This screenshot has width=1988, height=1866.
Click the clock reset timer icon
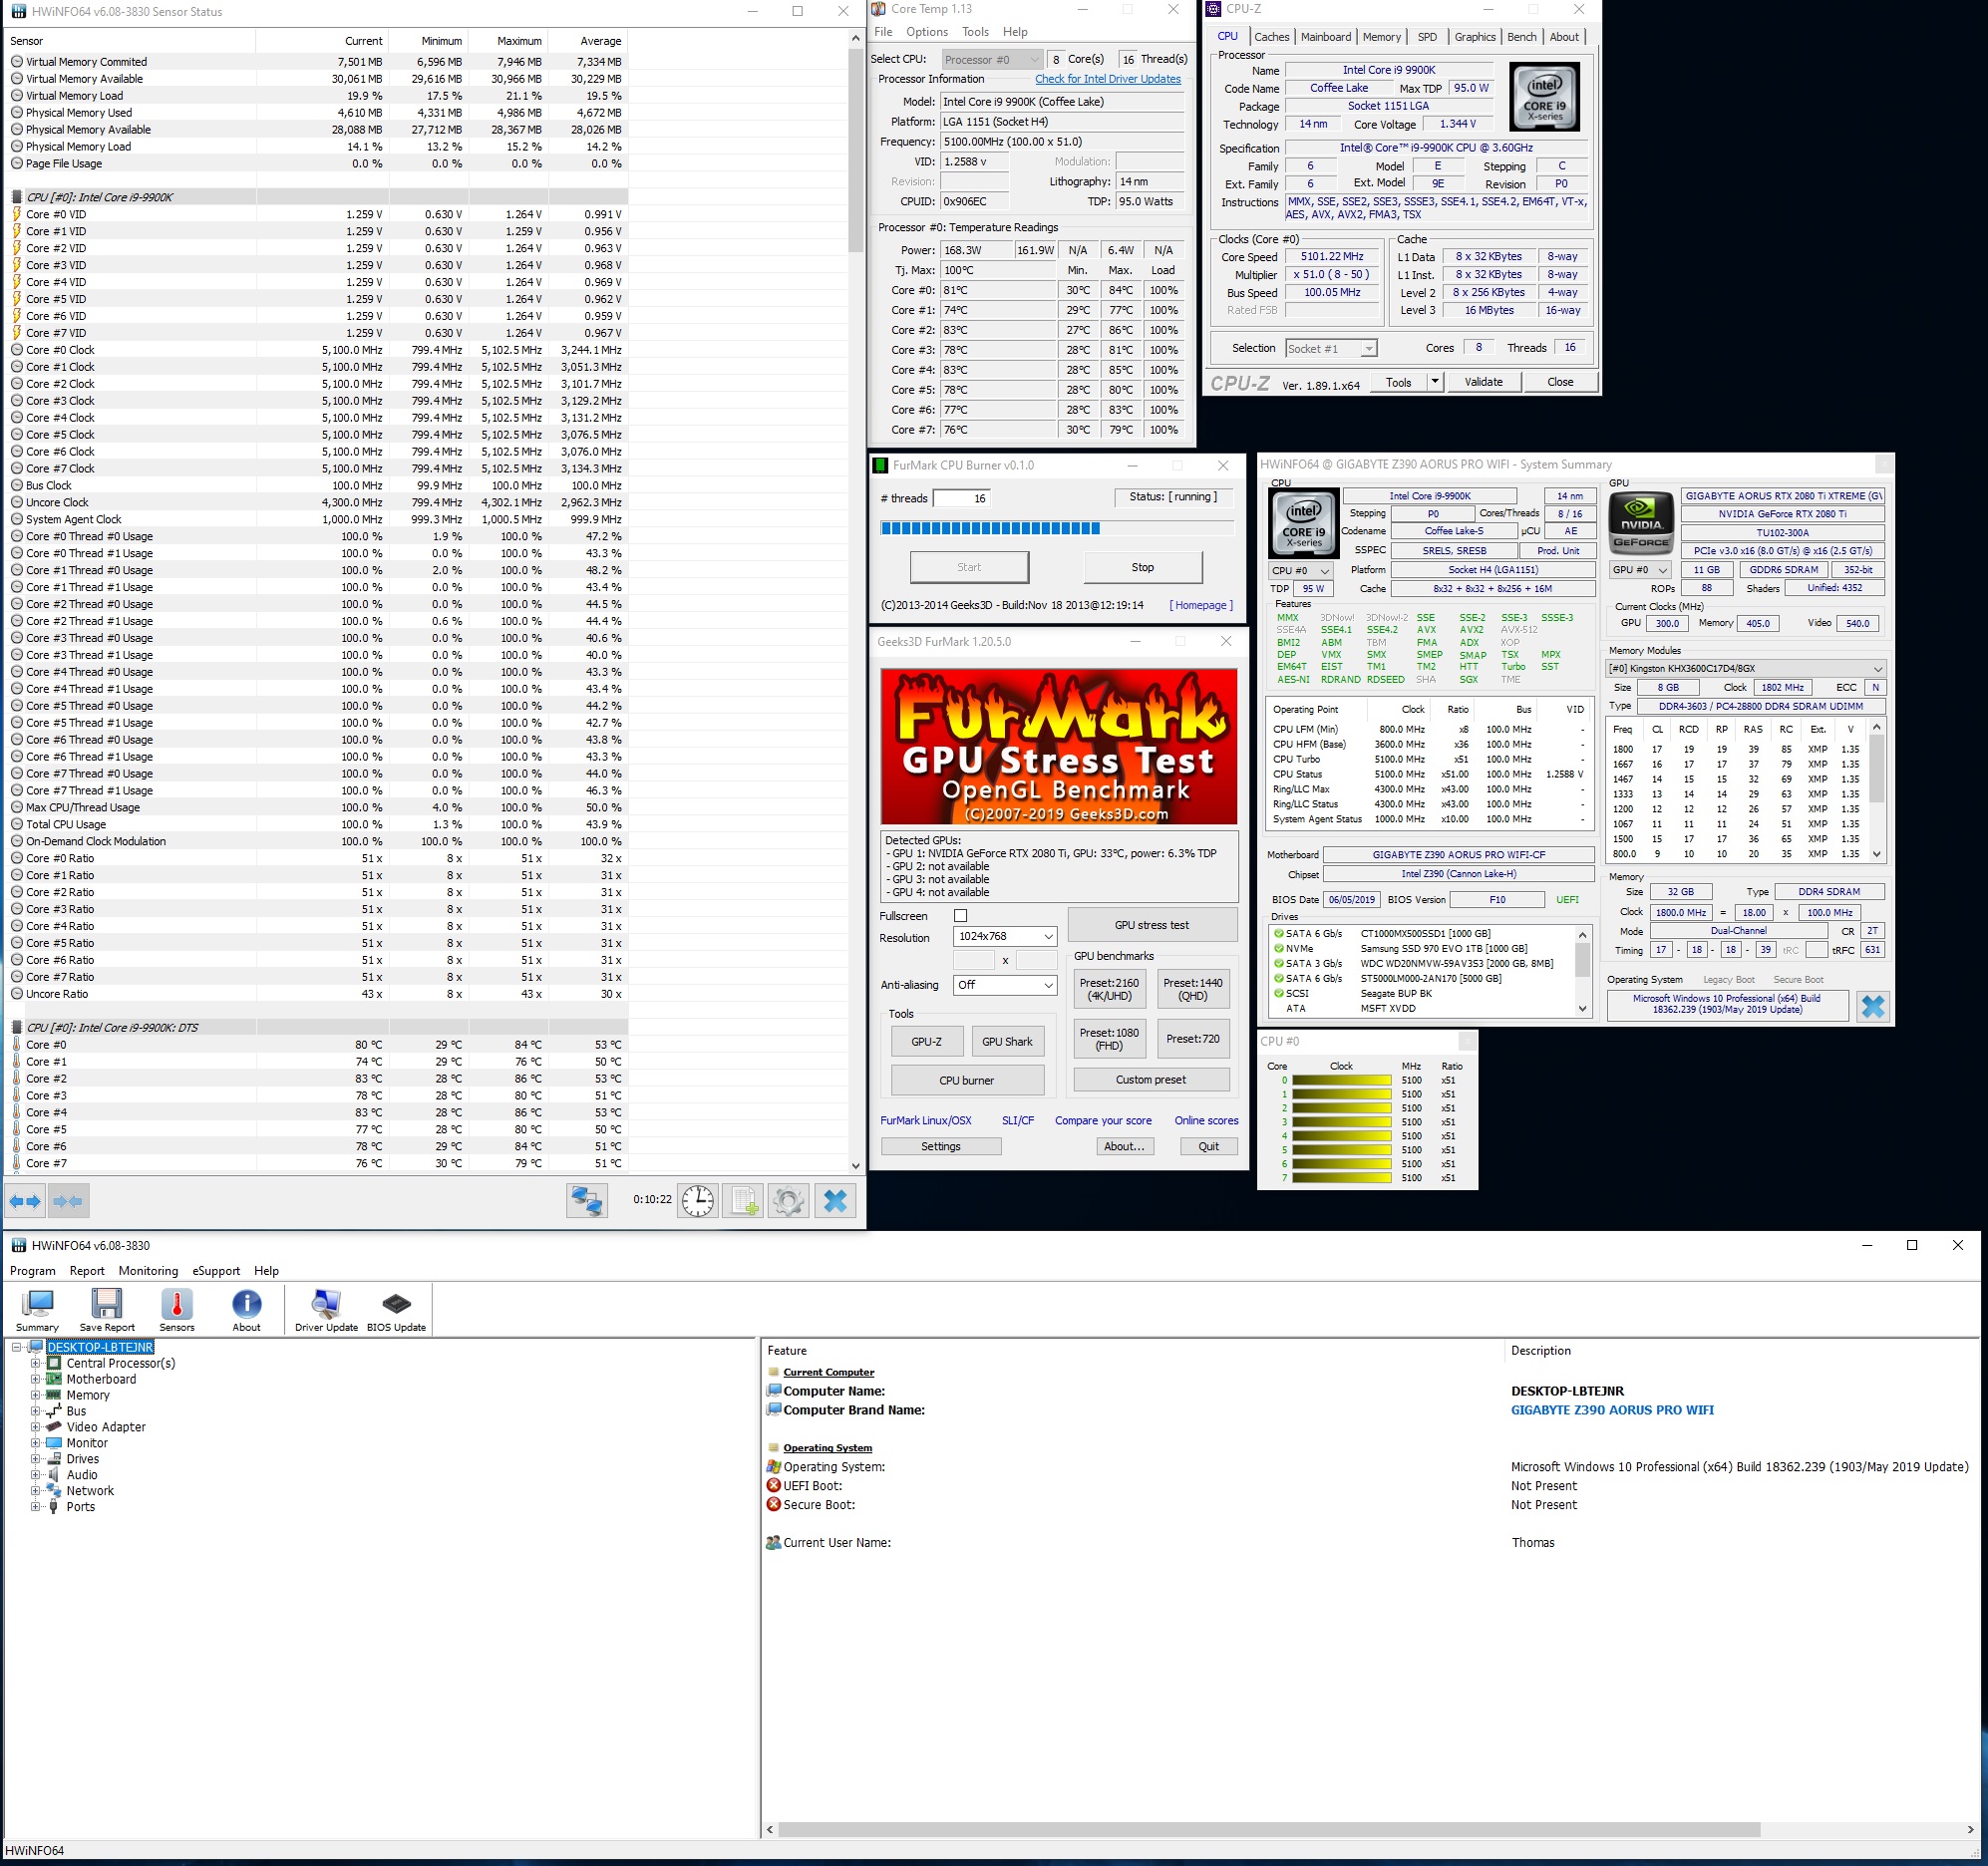(698, 1201)
